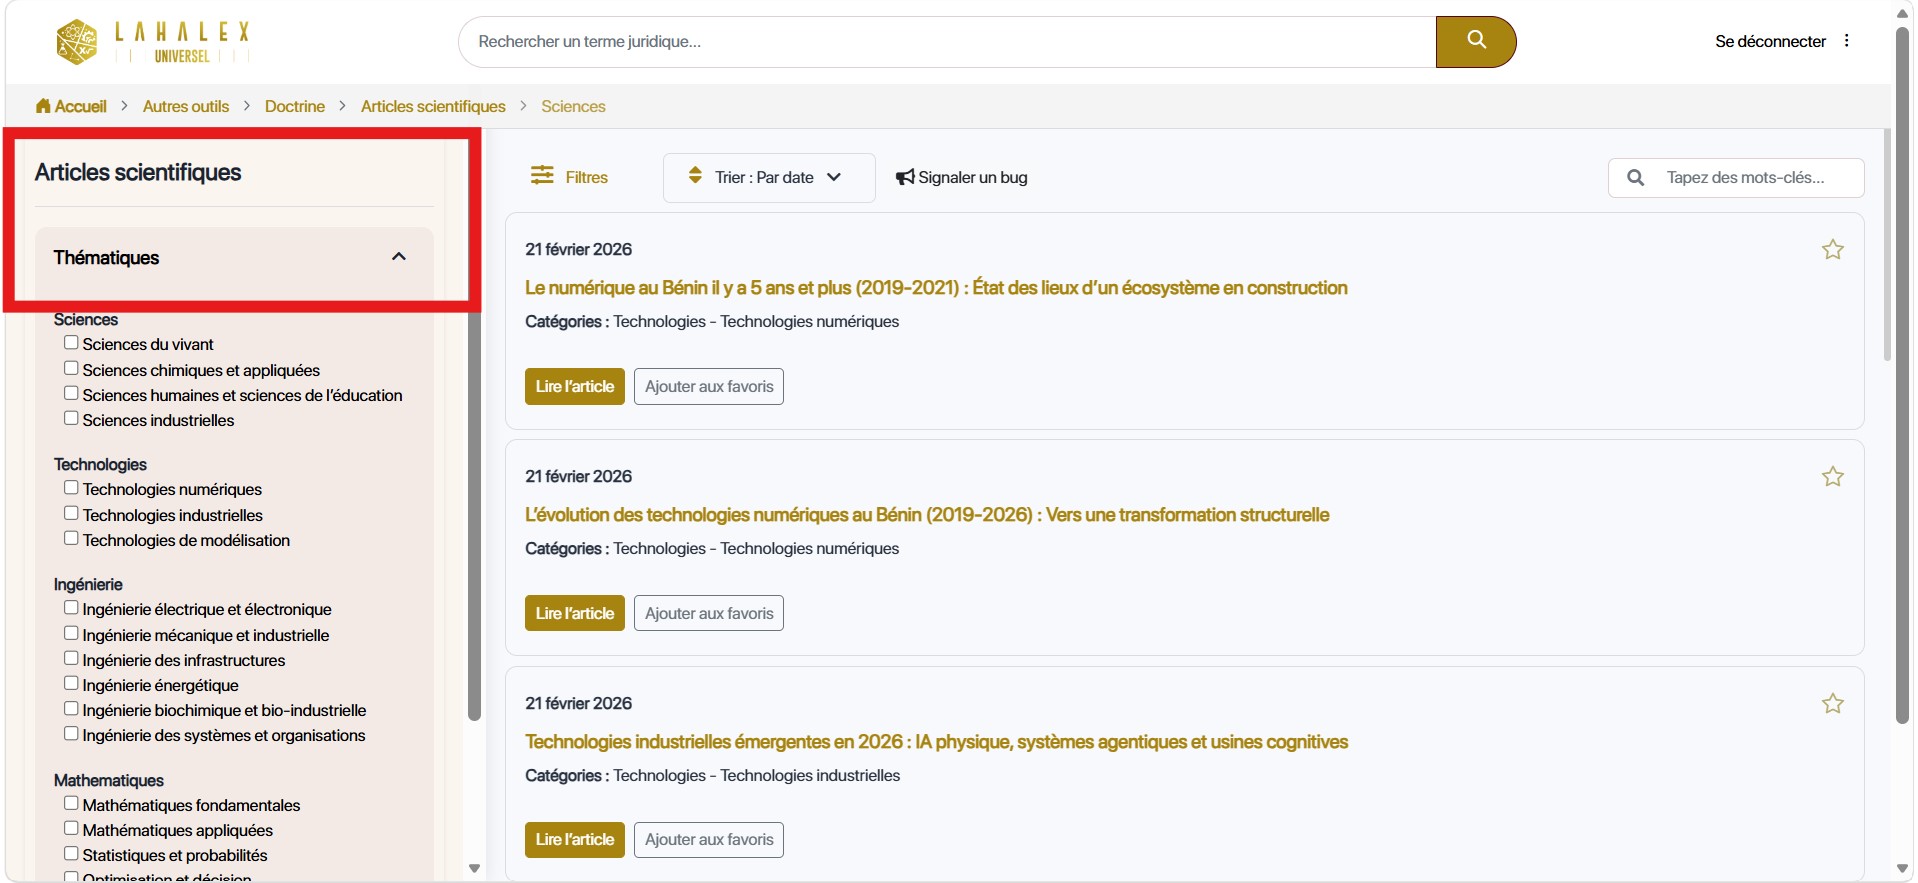Screen dimensions: 1918x883
Task: Check Statistiques et probabilités
Action: point(71,854)
